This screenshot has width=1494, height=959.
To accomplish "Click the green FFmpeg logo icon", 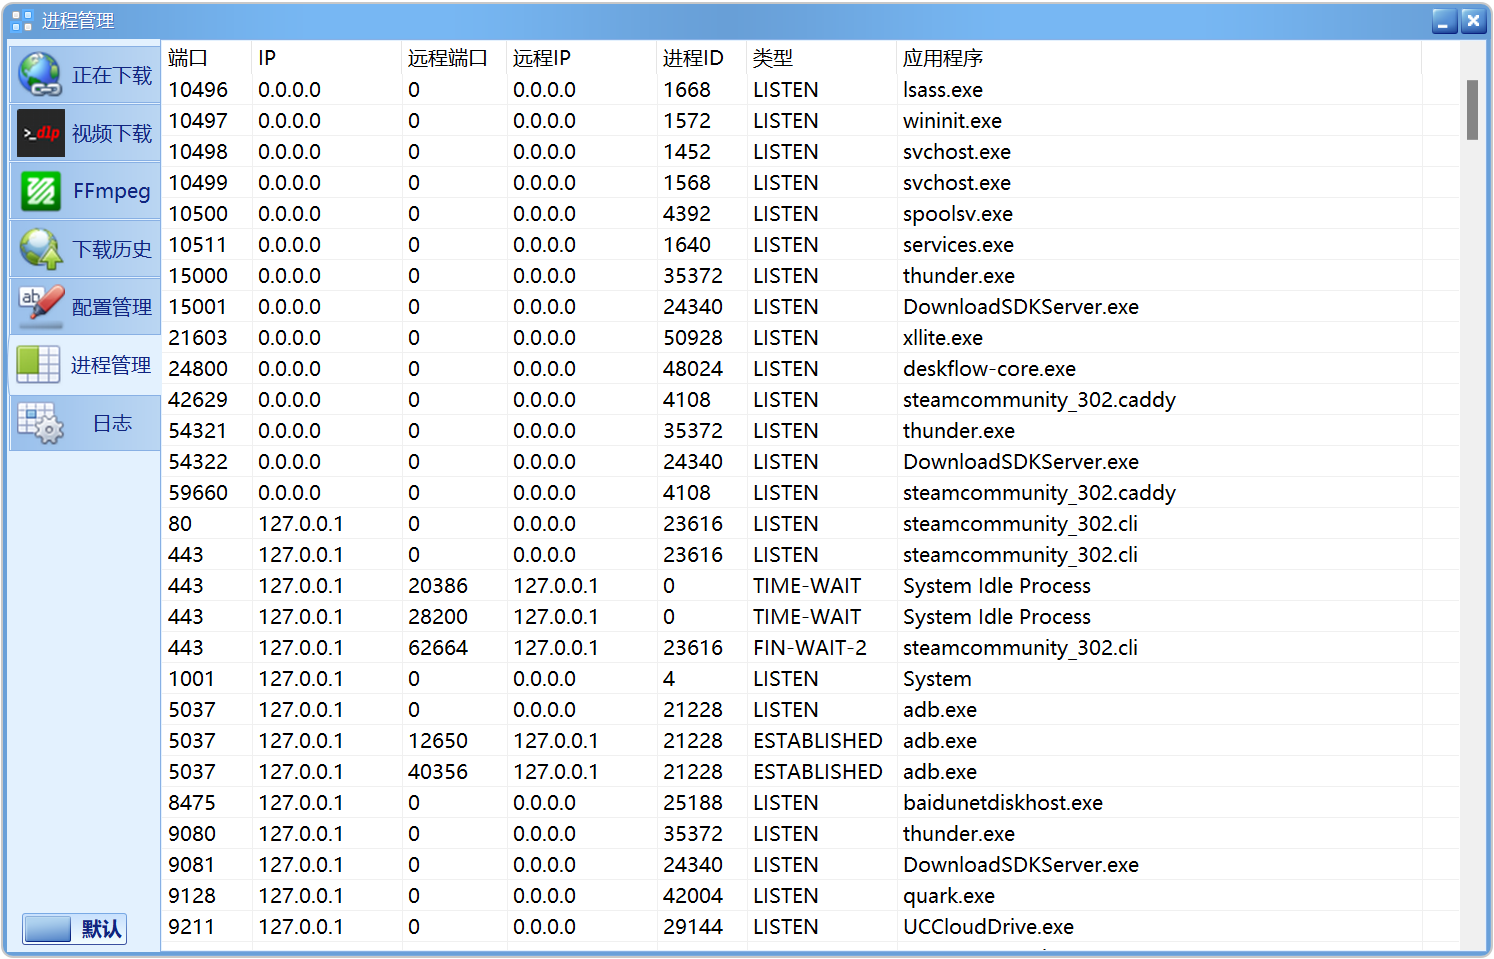I will pyautogui.click(x=41, y=191).
